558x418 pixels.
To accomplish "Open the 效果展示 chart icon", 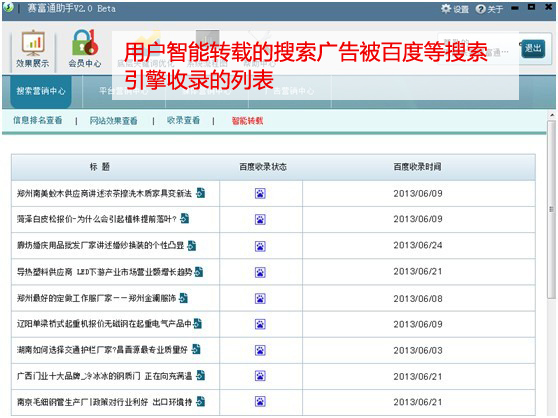I will pyautogui.click(x=33, y=43).
